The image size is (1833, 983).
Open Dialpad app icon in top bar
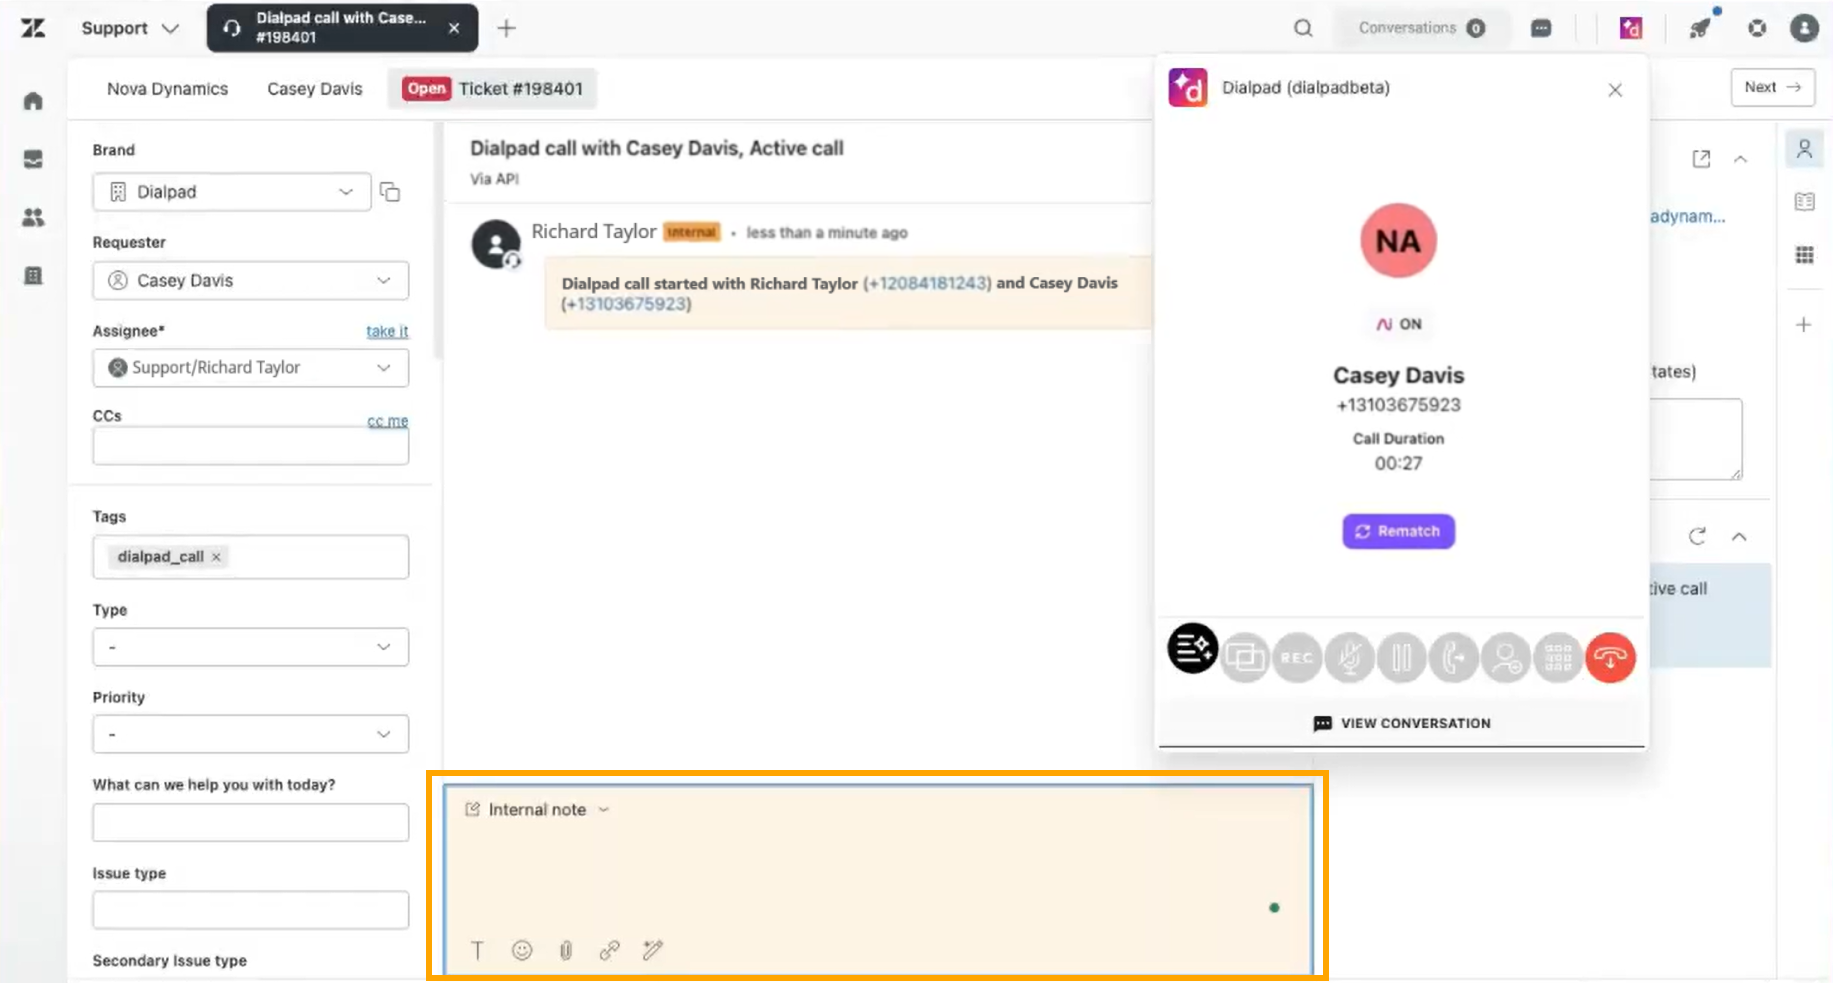click(x=1631, y=28)
